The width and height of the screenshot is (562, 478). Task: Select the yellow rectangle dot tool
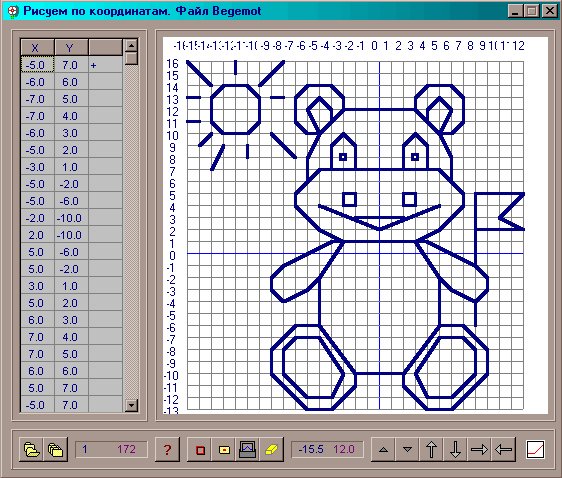coord(224,449)
